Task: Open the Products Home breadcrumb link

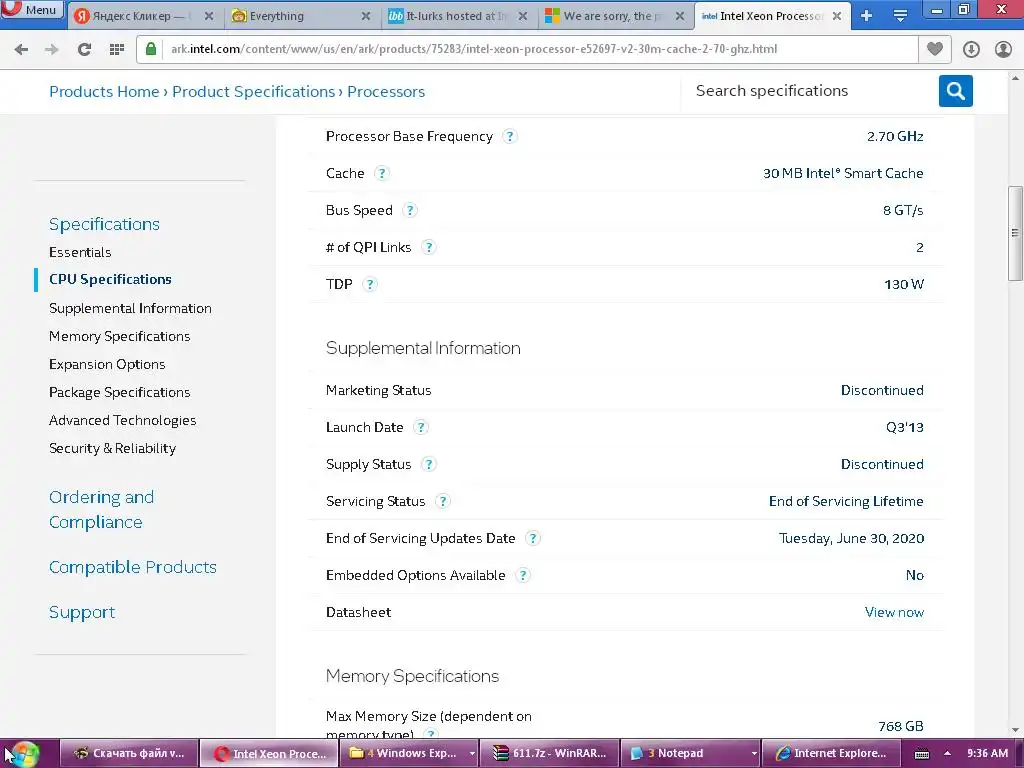Action: click(104, 91)
